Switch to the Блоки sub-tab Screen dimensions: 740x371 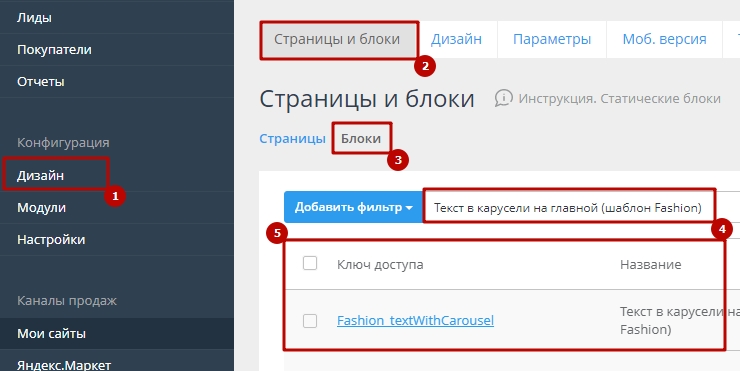pos(361,139)
